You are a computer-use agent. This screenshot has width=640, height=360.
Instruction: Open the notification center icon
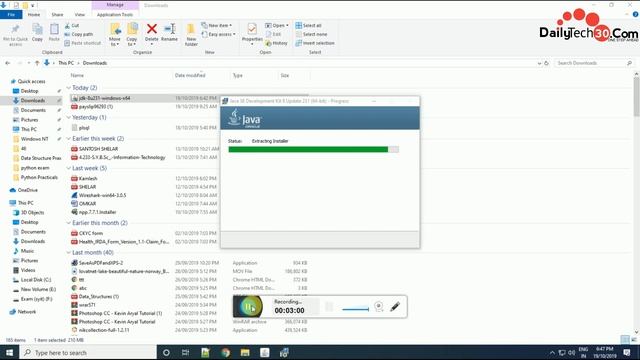[627, 352]
